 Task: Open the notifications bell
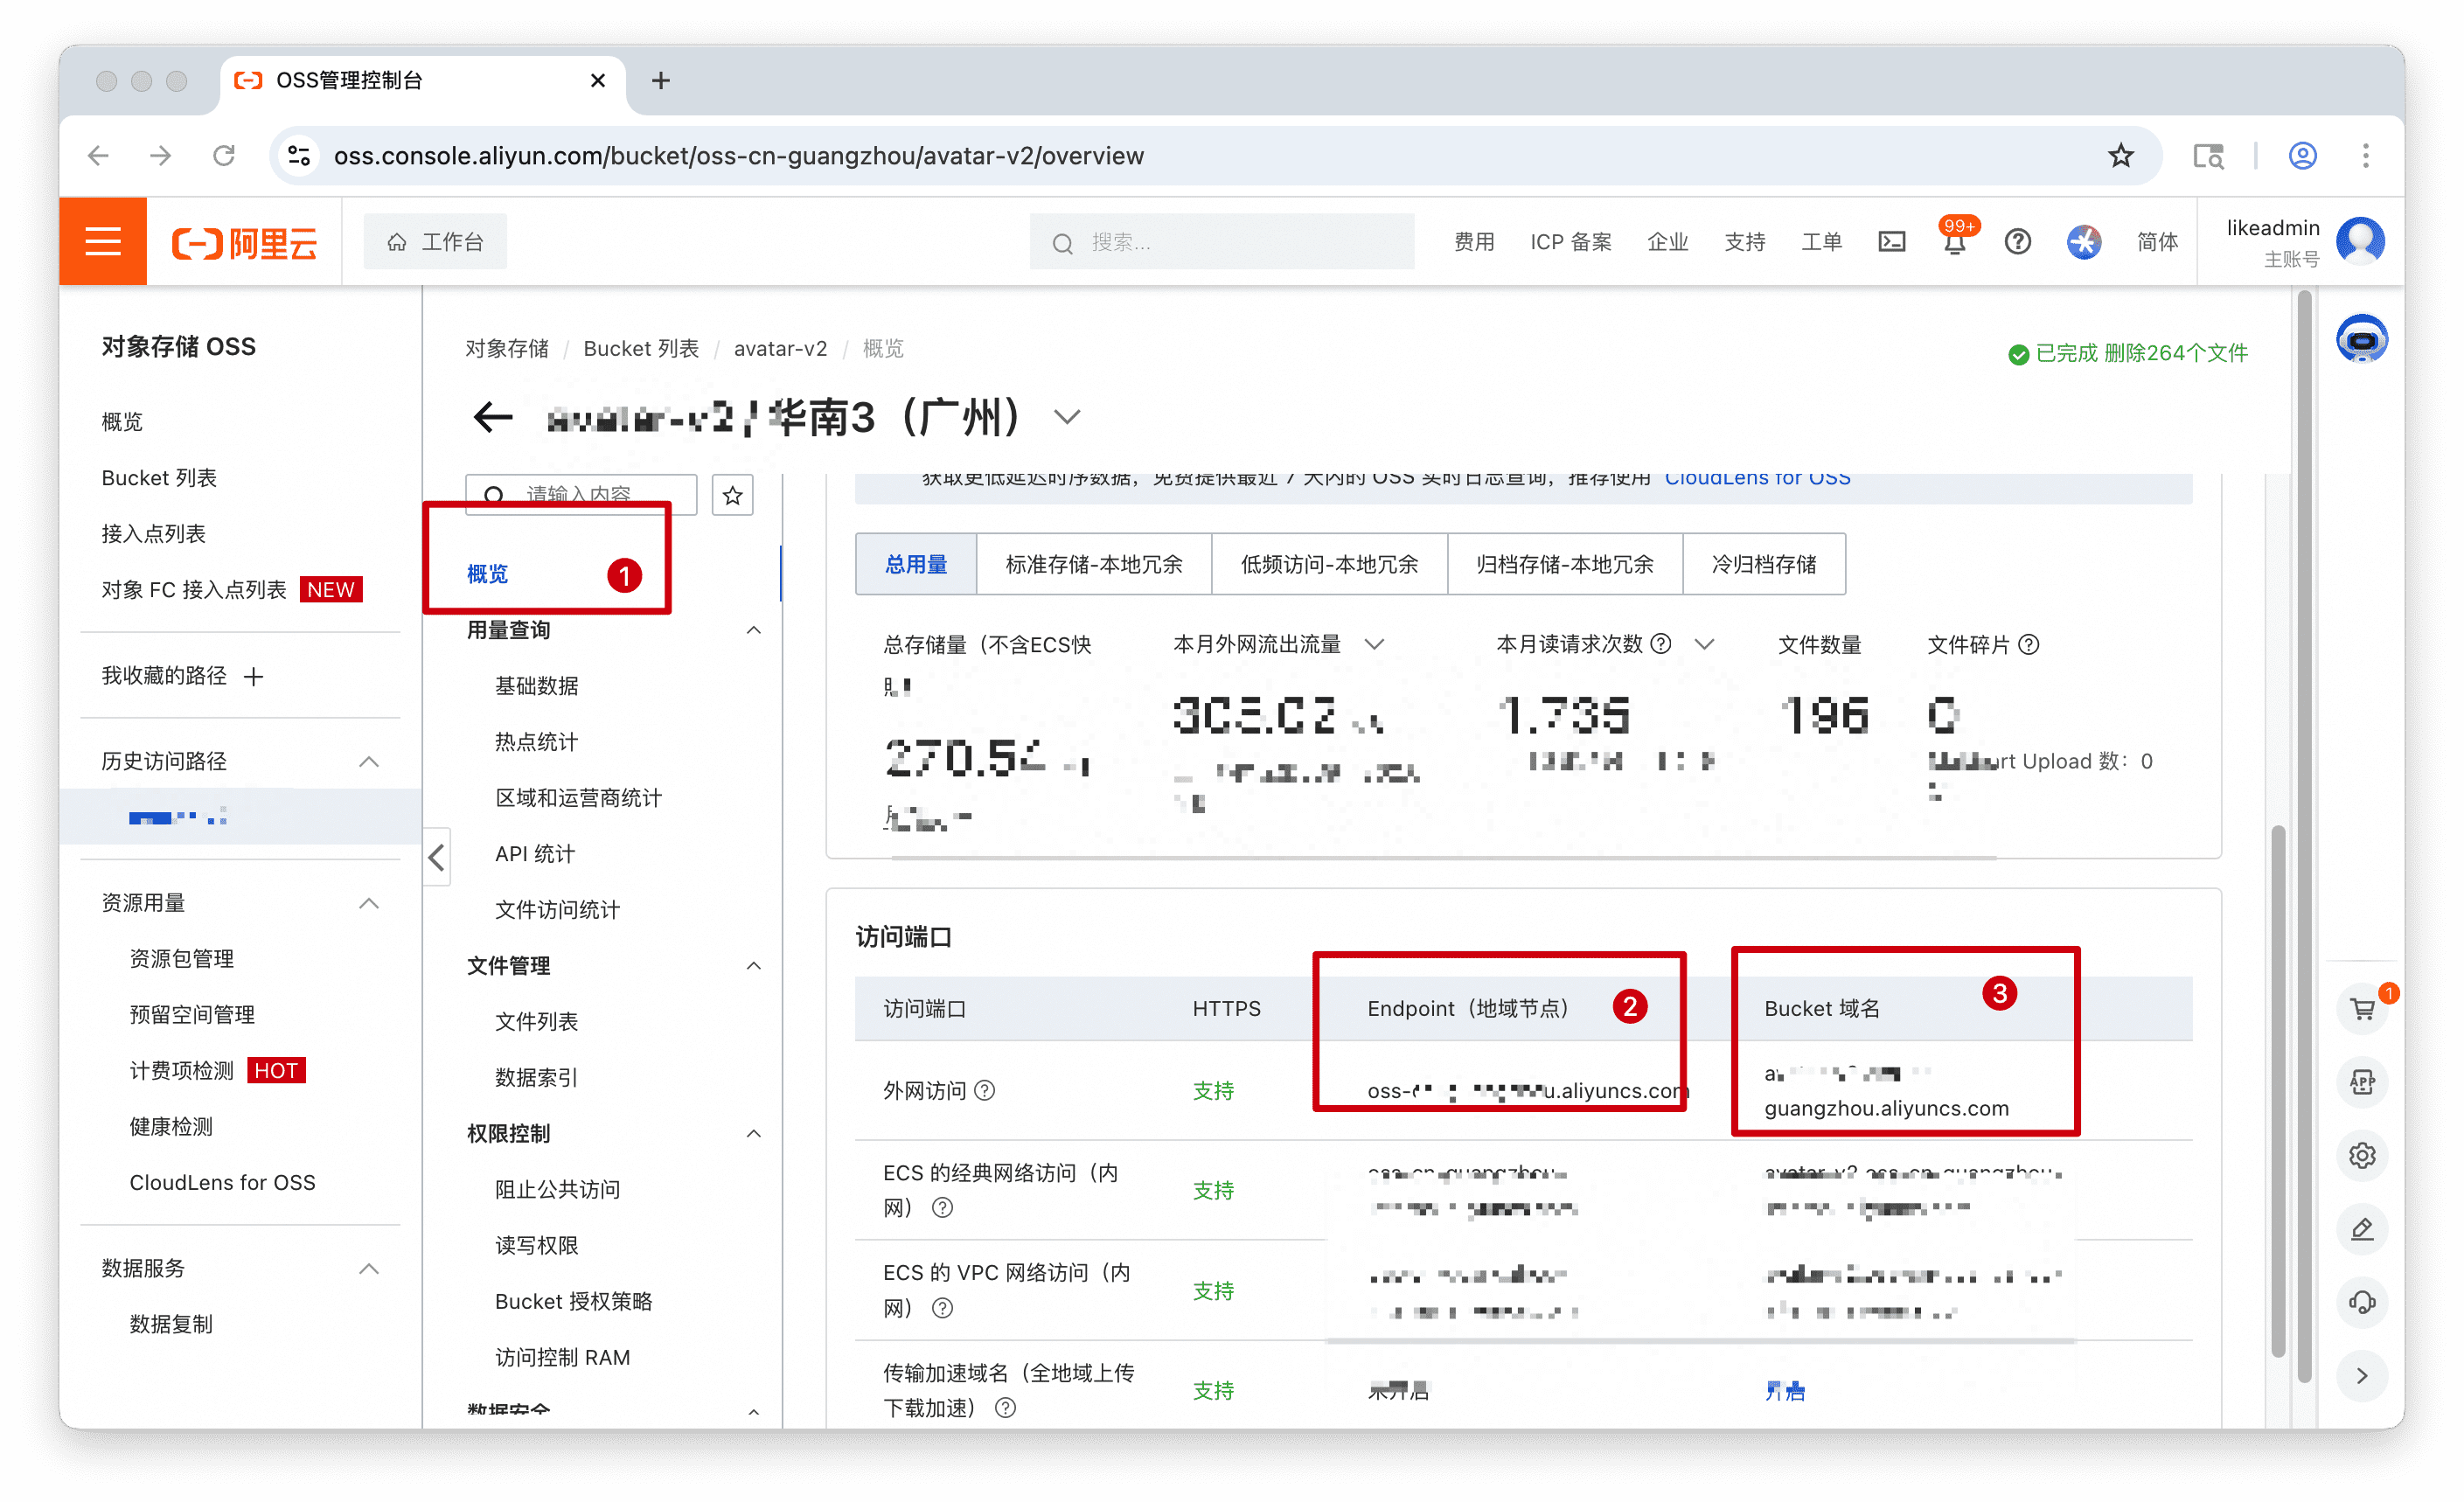pyautogui.click(x=1954, y=243)
